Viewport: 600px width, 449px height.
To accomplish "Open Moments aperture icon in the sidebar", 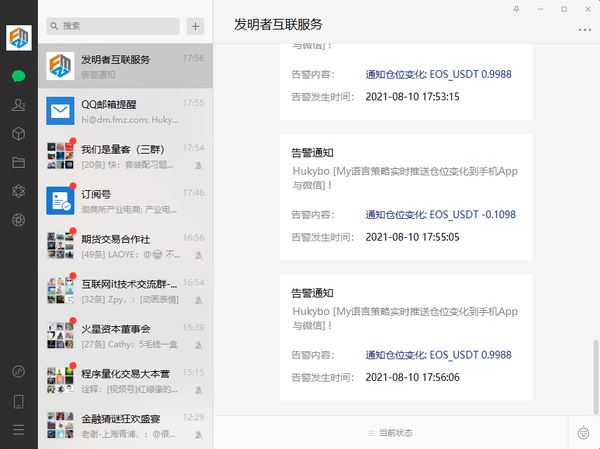I will coord(18,219).
